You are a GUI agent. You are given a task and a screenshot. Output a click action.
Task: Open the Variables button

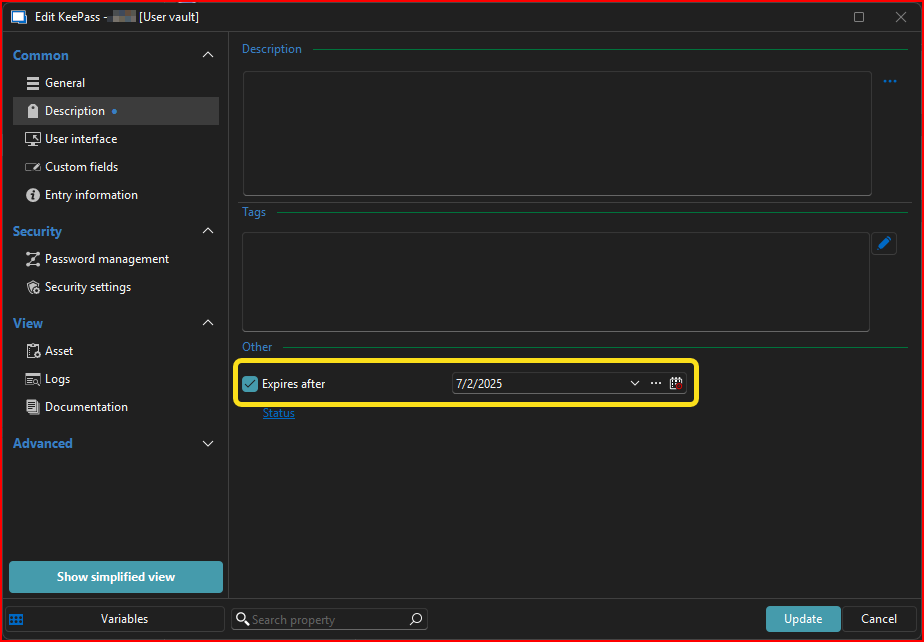[x=116, y=619]
